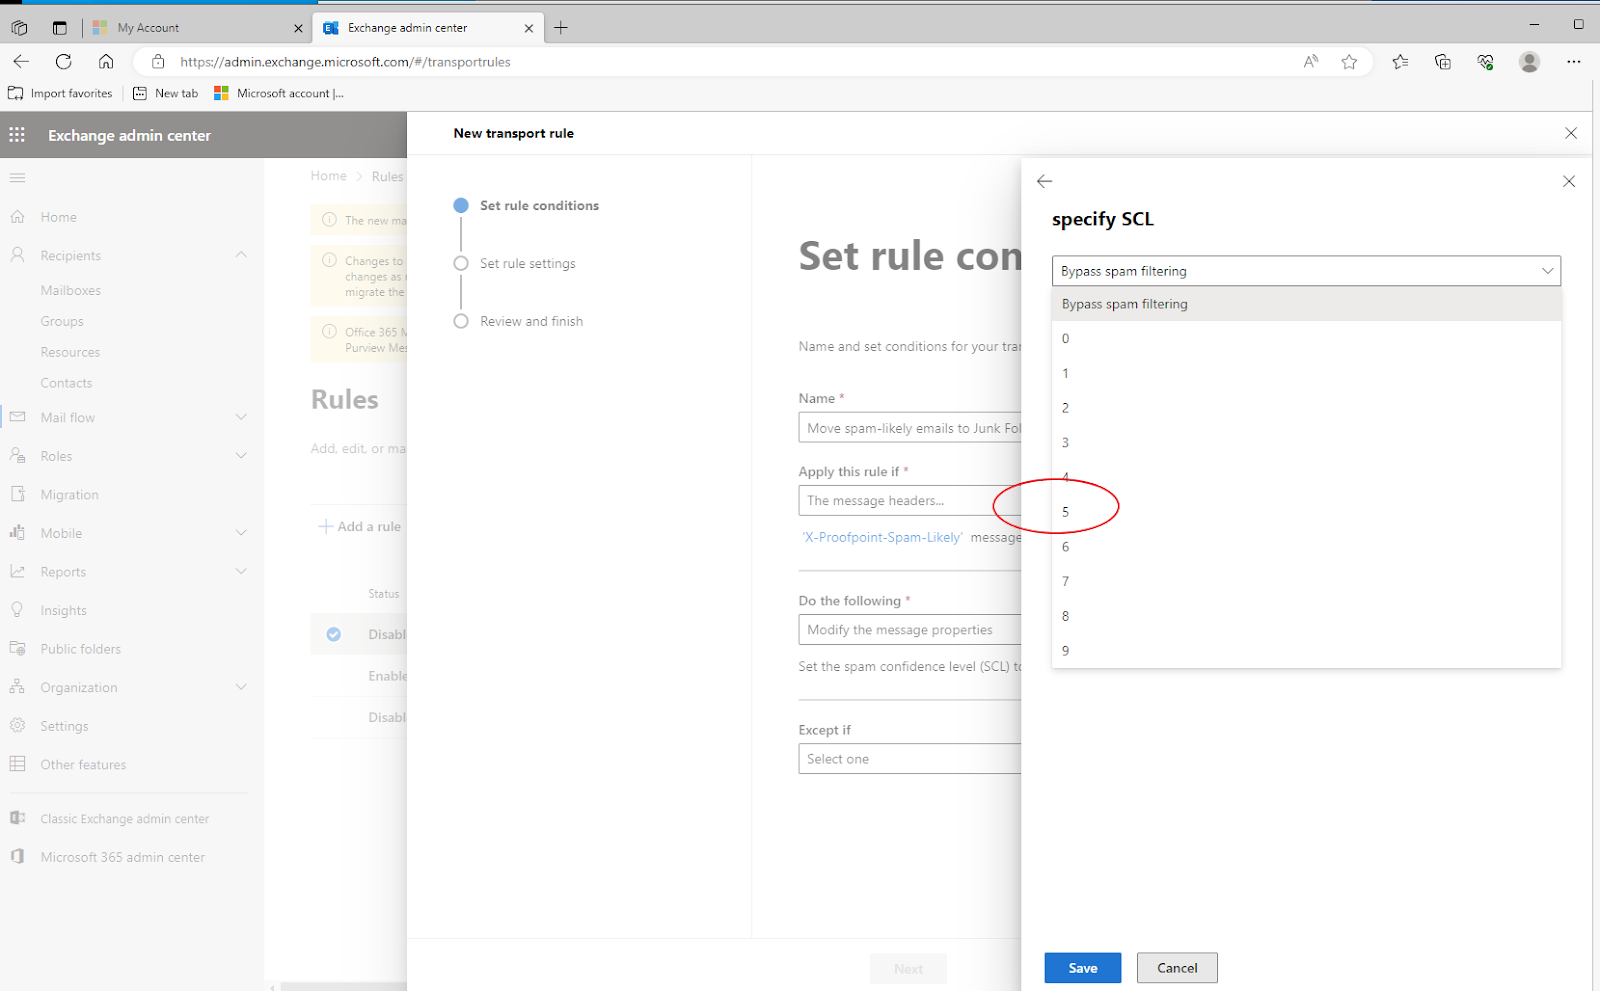
Task: Open the Do the following dropdown
Action: 909,629
